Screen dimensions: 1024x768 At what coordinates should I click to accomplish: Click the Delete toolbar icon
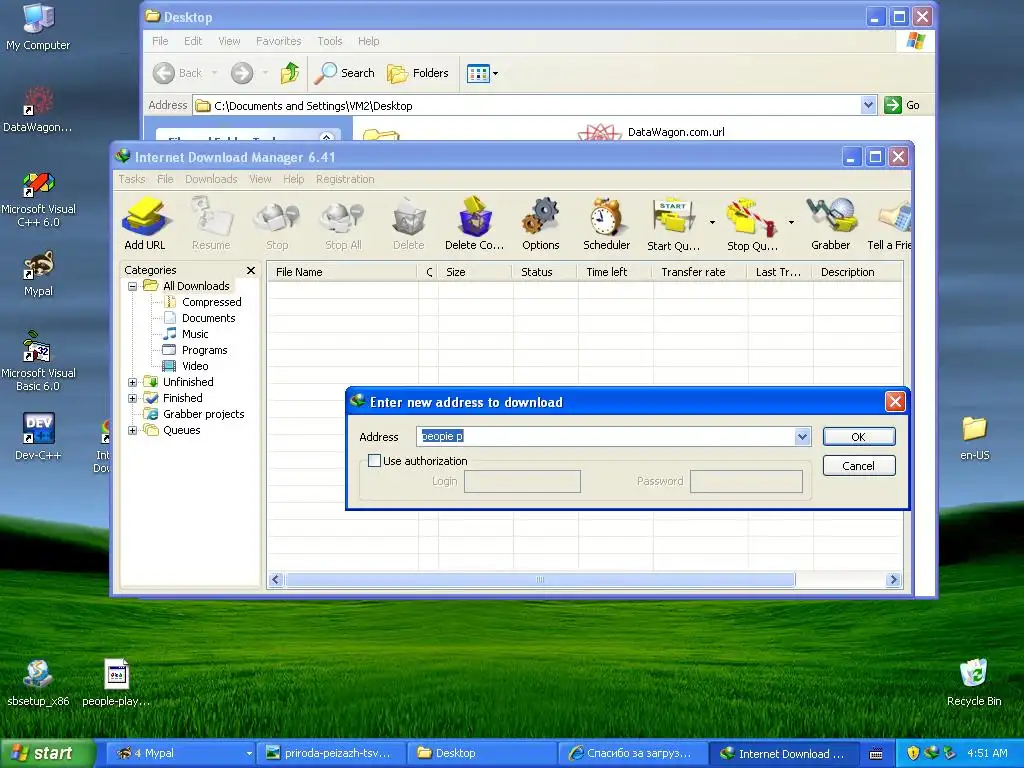pyautogui.click(x=409, y=223)
